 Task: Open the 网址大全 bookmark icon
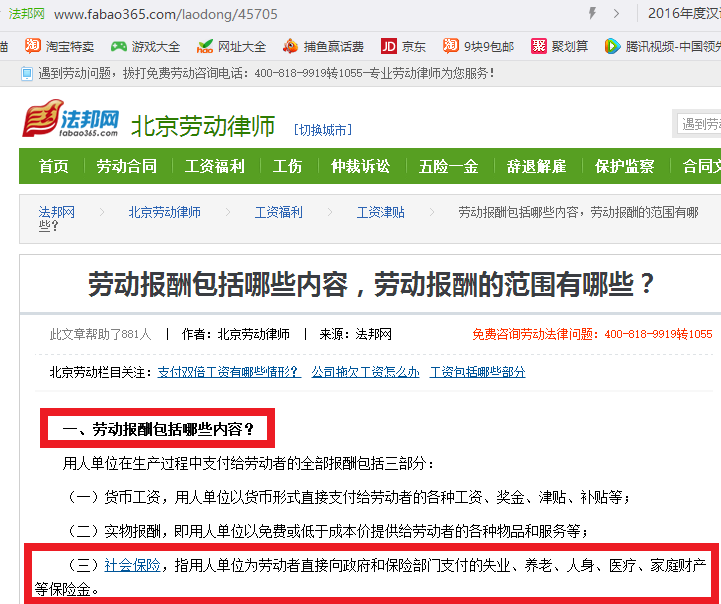[x=205, y=46]
